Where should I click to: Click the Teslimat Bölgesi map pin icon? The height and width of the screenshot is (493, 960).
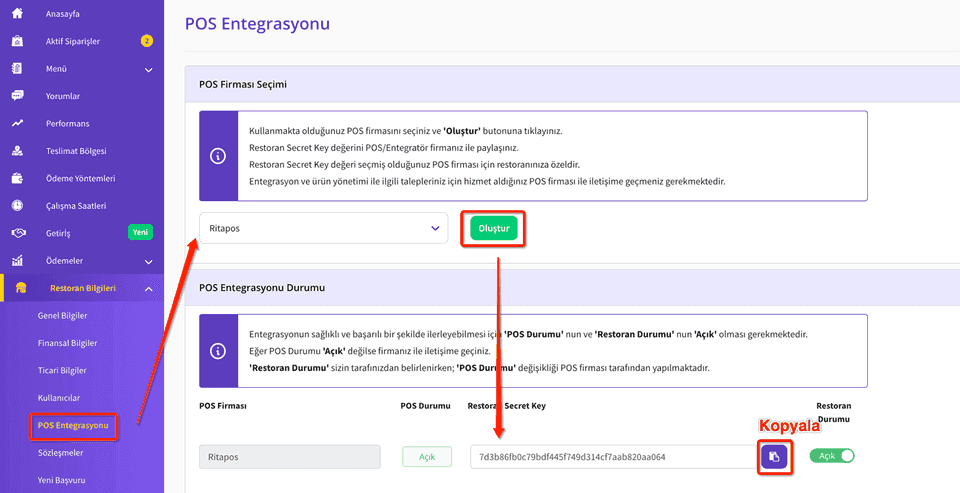click(x=17, y=151)
